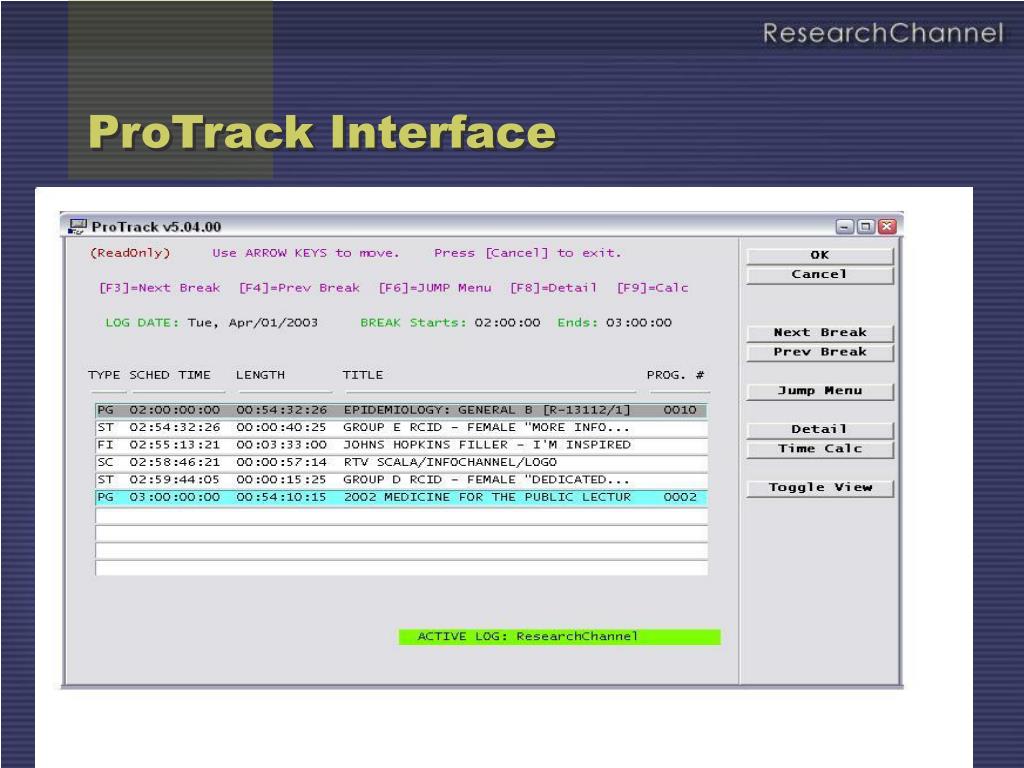This screenshot has height=768, width=1024.
Task: Click scheduled time 02:58:46:21
Action: pyautogui.click(x=174, y=463)
